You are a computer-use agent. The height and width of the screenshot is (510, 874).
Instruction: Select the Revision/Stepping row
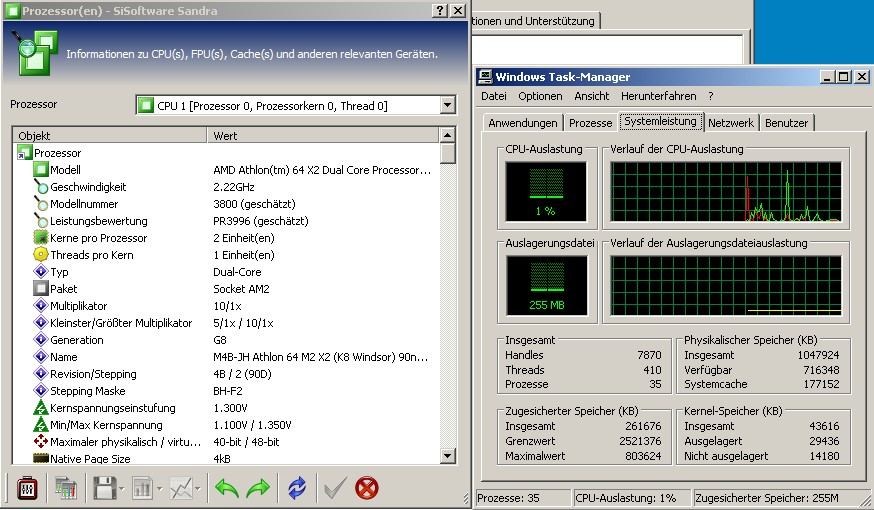click(x=226, y=374)
